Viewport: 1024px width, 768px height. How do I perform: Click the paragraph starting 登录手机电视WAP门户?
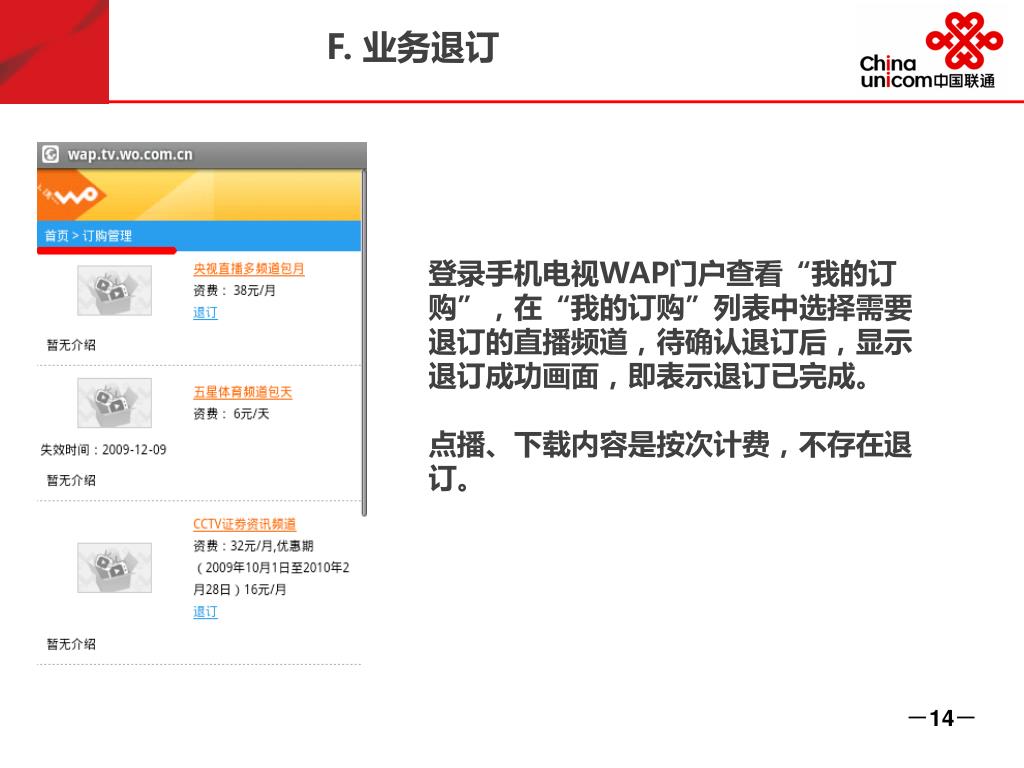[670, 325]
